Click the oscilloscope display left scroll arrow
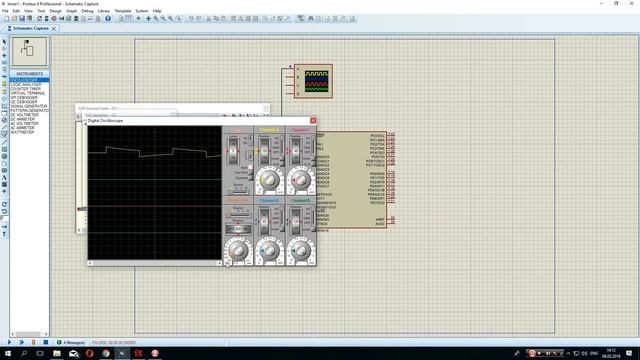Image resolution: width=640 pixels, height=360 pixels. point(90,263)
